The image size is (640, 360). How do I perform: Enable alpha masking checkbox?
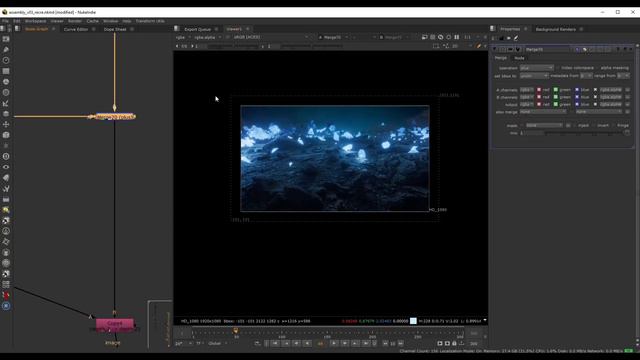click(x=597, y=68)
